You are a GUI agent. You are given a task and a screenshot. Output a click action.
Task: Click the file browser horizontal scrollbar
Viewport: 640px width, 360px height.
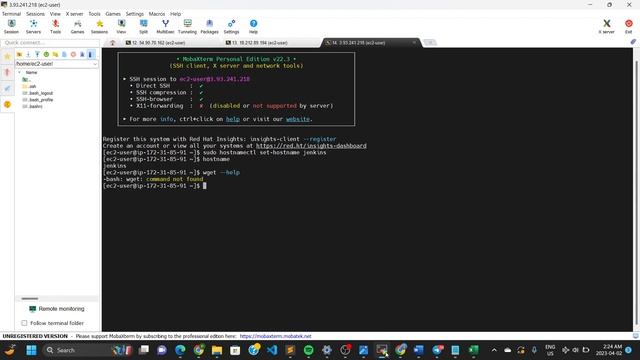tap(30, 298)
